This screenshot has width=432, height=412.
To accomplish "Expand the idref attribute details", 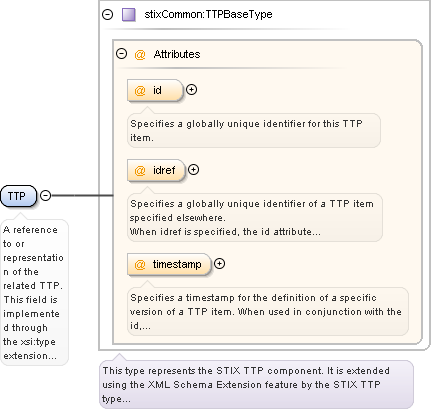I will (193, 170).
